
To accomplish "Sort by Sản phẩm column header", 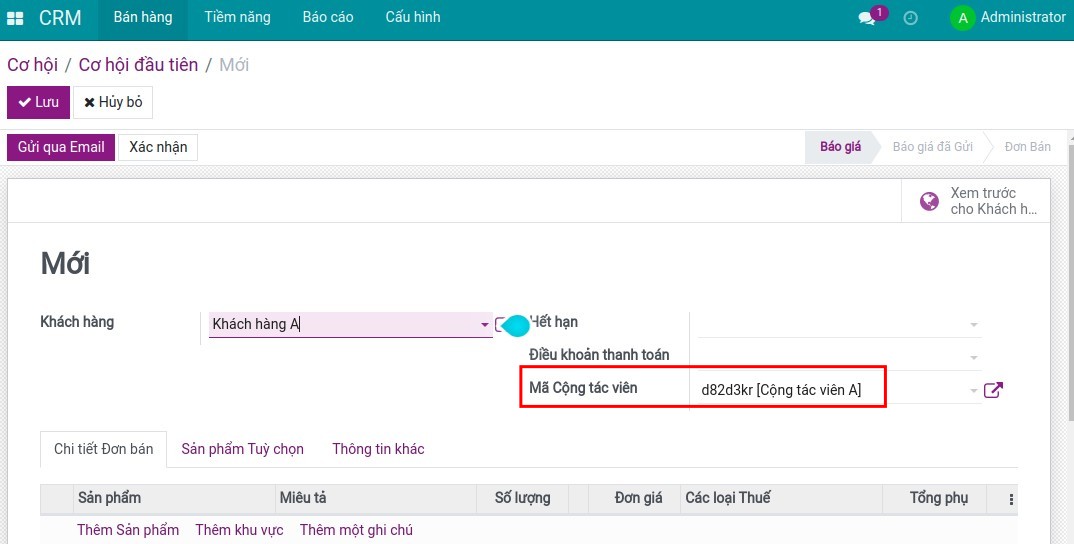I will pos(174,498).
